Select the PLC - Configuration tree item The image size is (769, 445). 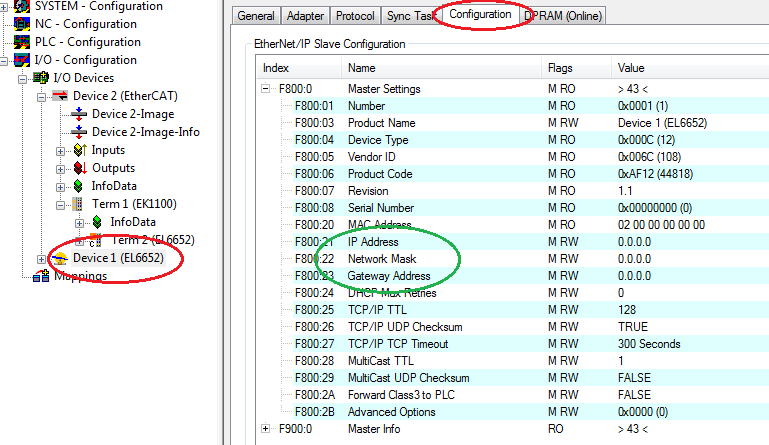point(88,42)
